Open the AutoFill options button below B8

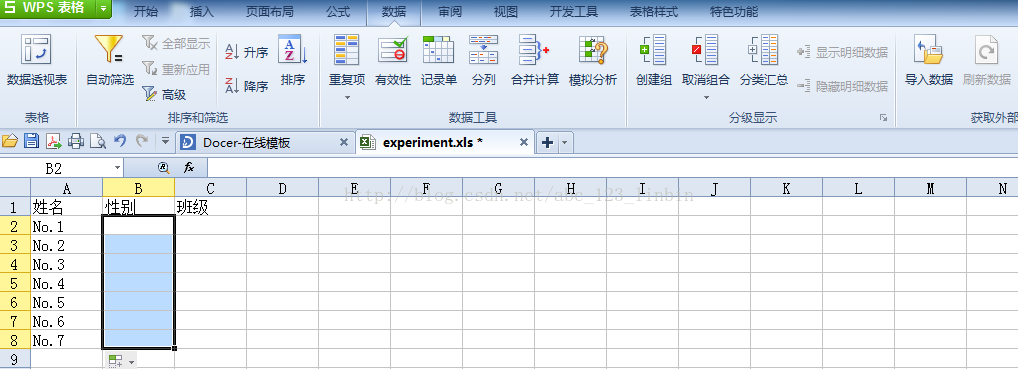coord(121,361)
